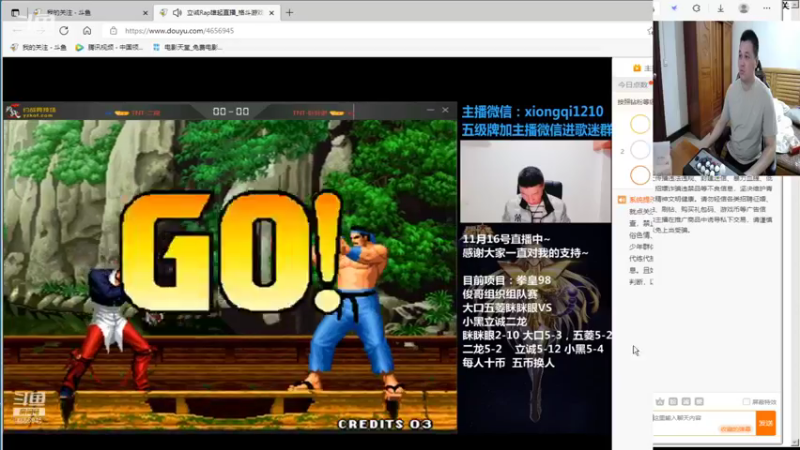The image size is (800, 450).
Task: Close the 我的关注 - 斗鱼 tab
Action: tap(145, 13)
